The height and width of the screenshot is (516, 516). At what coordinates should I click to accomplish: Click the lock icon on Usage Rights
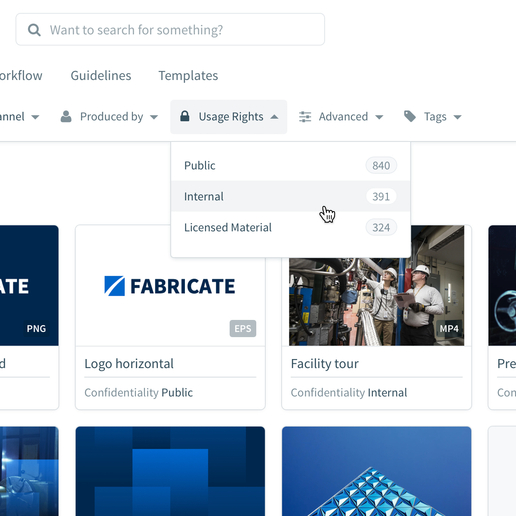coord(184,116)
